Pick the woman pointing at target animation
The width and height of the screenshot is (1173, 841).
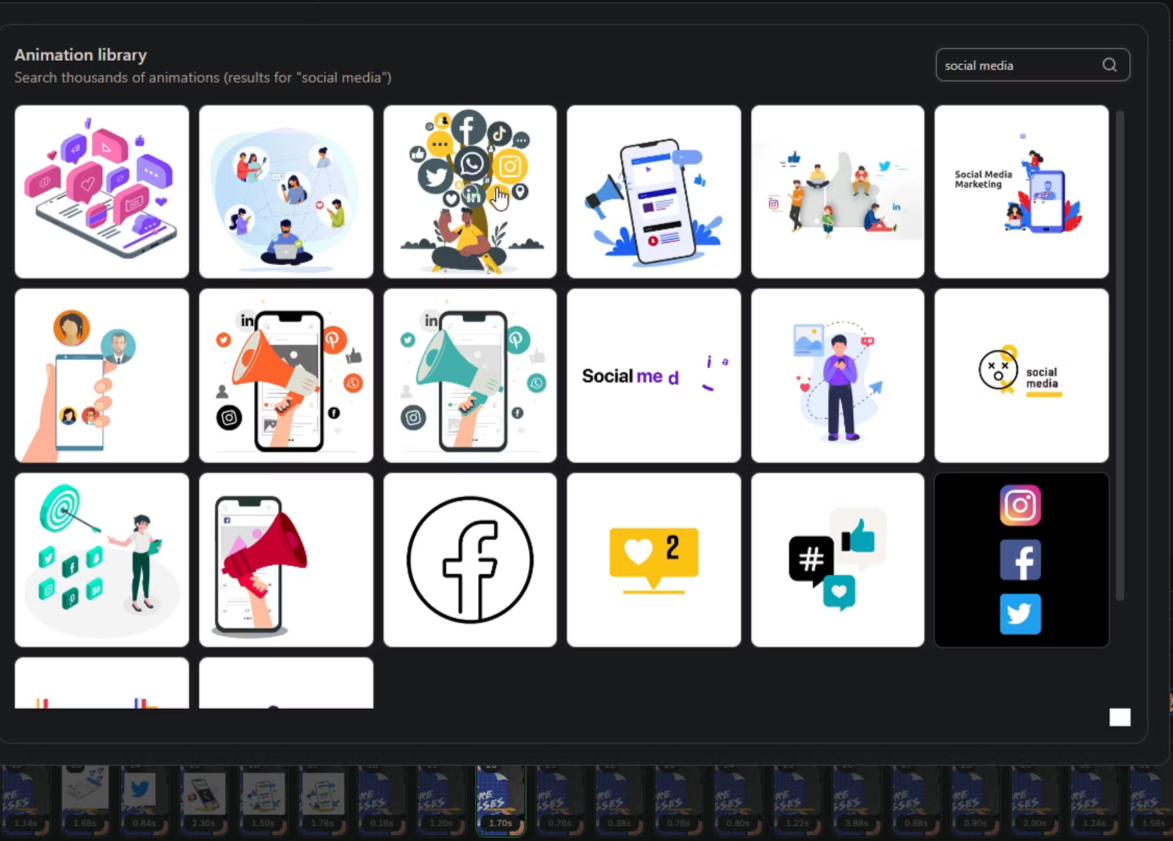[x=102, y=560]
